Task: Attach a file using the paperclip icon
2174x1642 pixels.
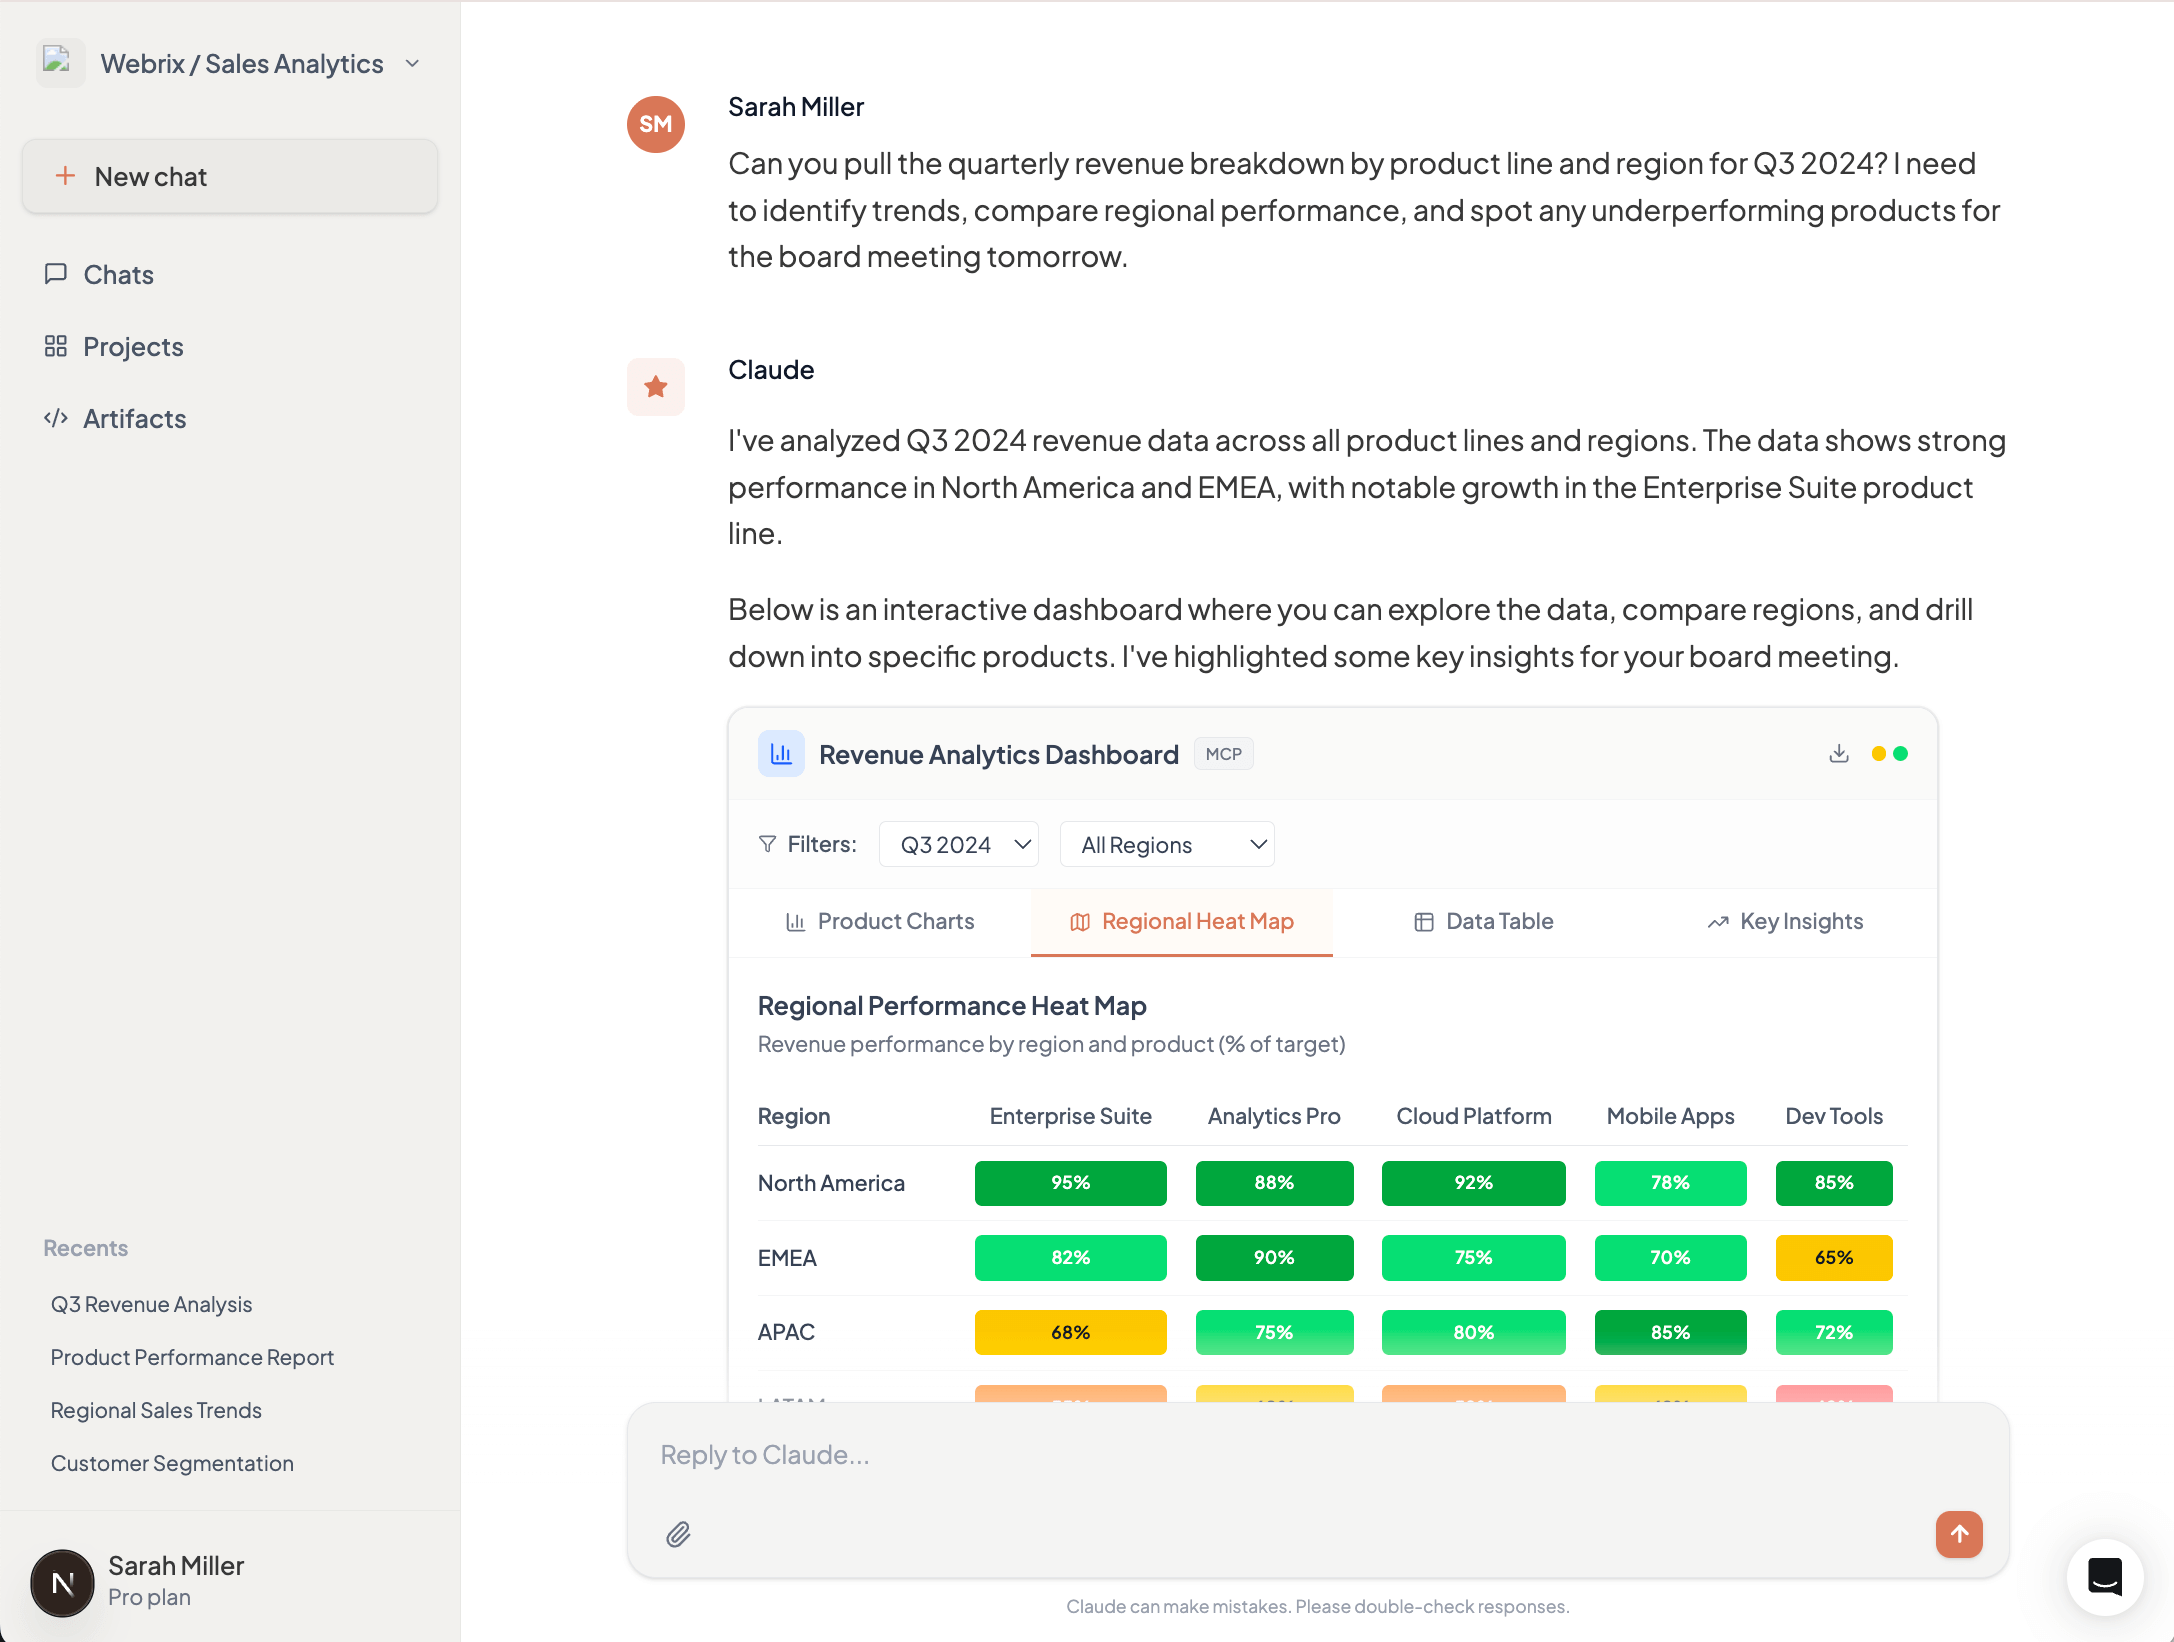Action: (x=677, y=1535)
